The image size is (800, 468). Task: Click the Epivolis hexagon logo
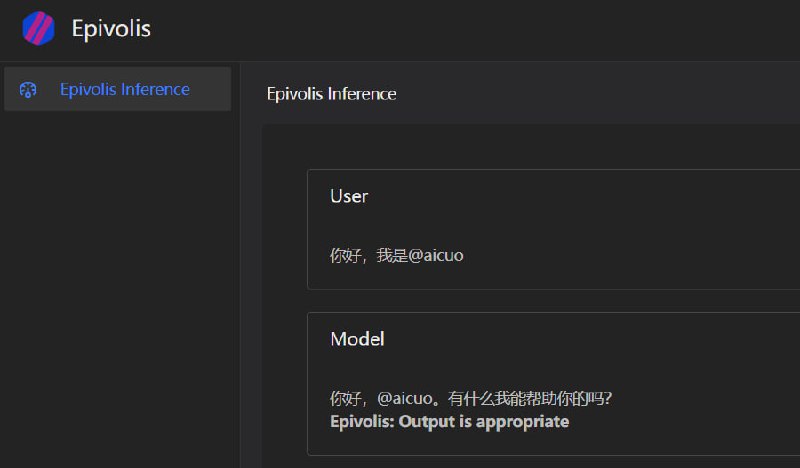pyautogui.click(x=39, y=29)
